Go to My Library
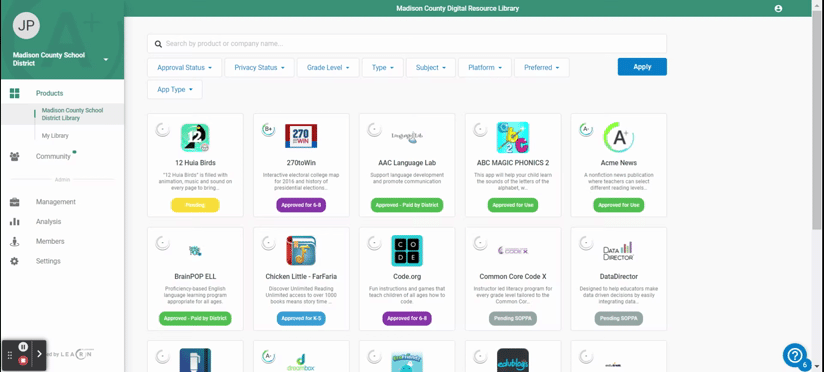 [x=55, y=136]
